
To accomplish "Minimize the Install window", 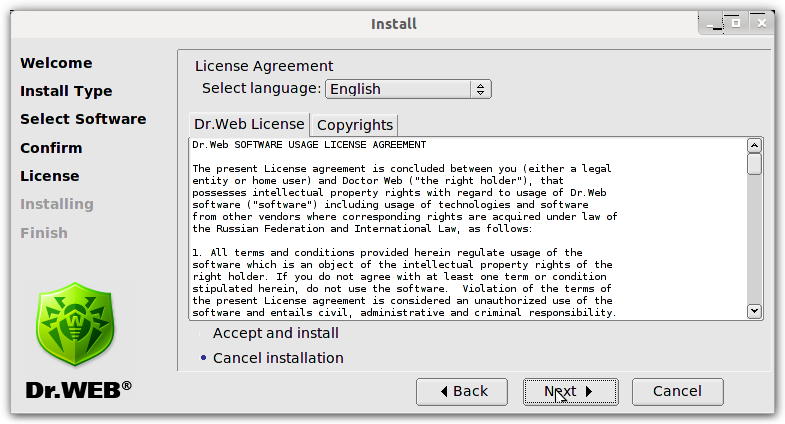I will (713, 24).
